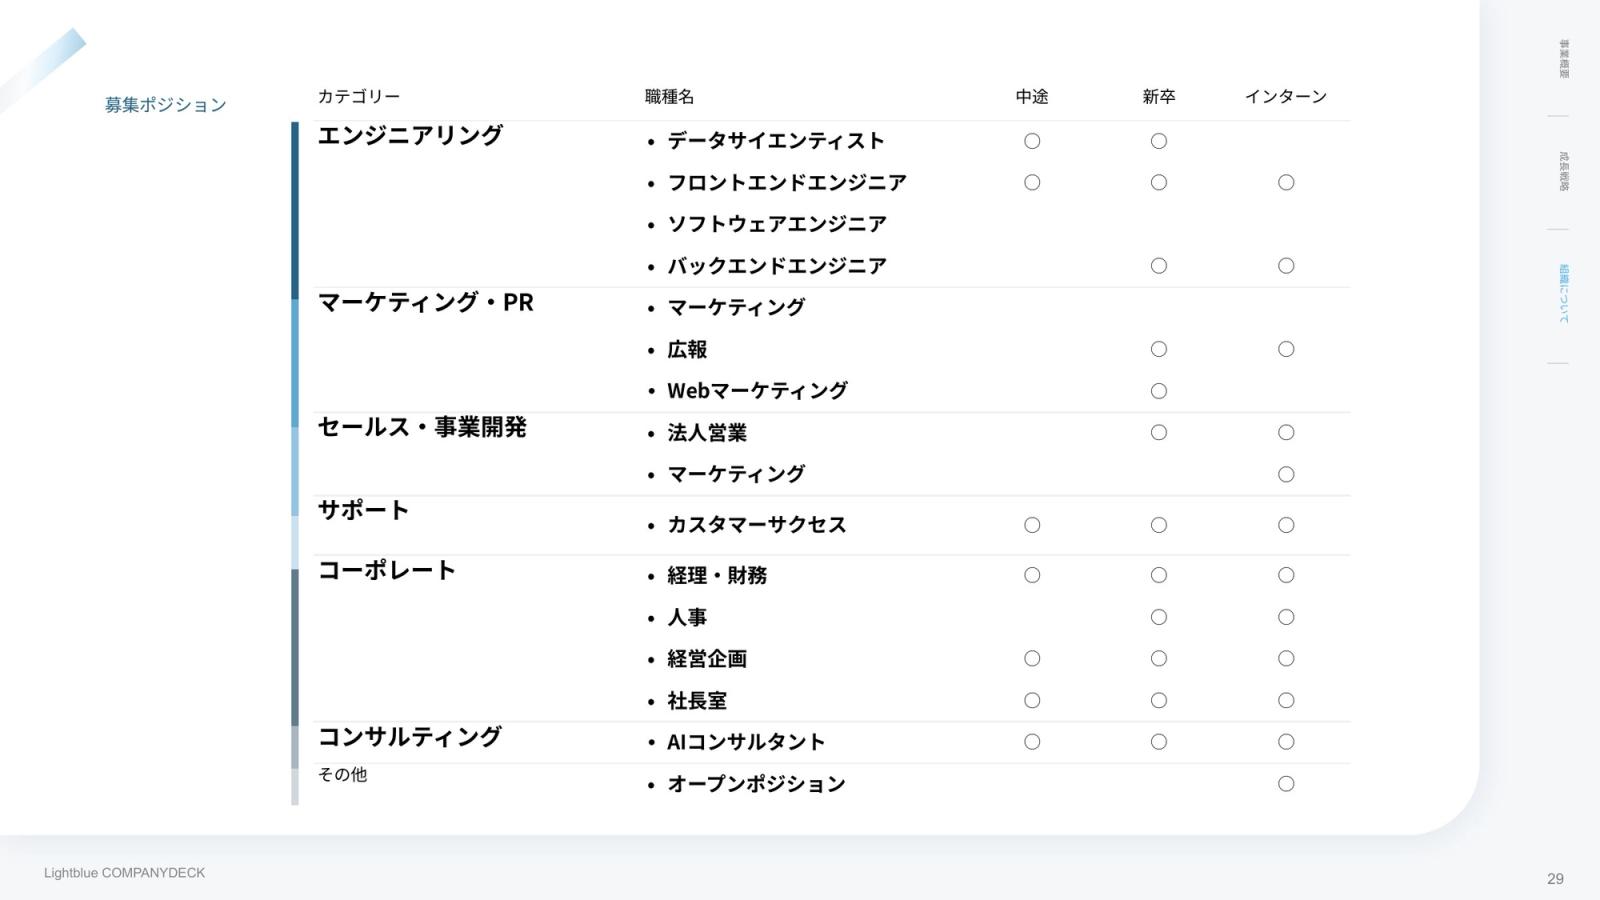1600x900 pixels.
Task: Select the コンサルティング category label
Action: 410,737
